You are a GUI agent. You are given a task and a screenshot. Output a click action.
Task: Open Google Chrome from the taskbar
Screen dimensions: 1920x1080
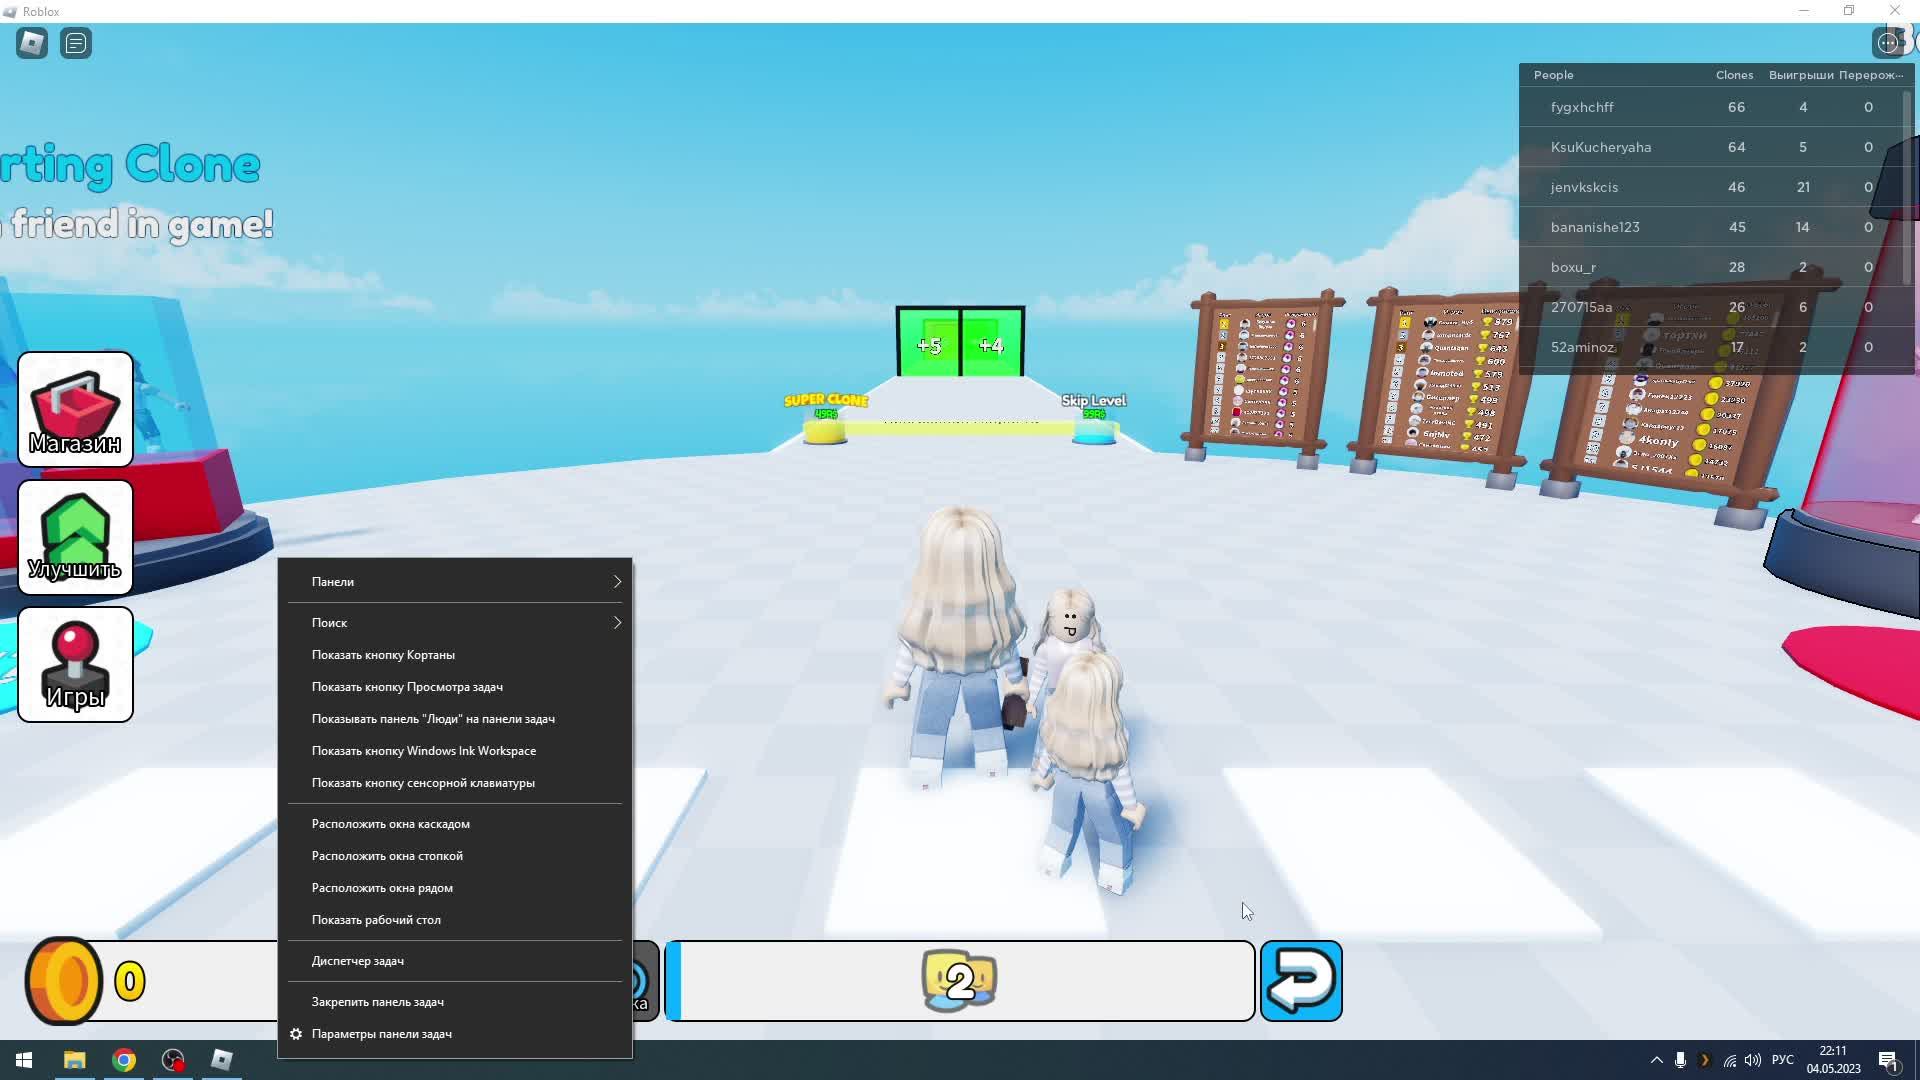tap(124, 1060)
